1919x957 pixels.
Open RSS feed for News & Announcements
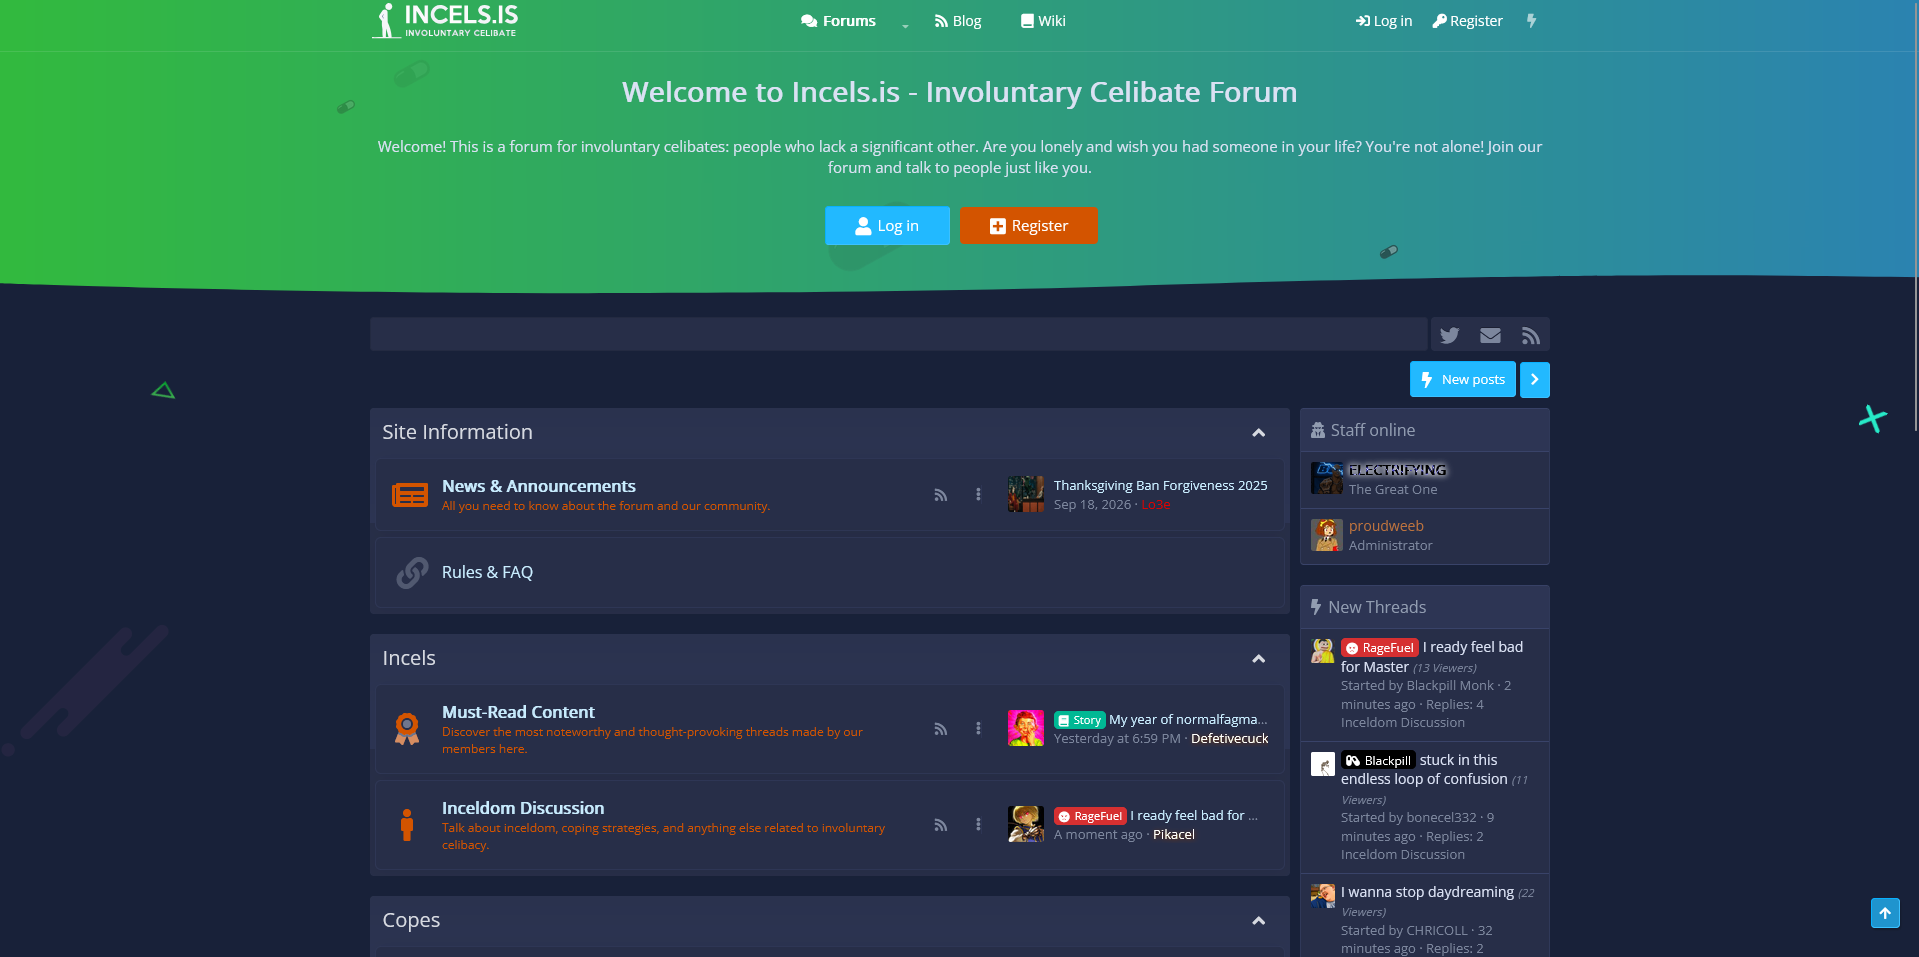[940, 494]
